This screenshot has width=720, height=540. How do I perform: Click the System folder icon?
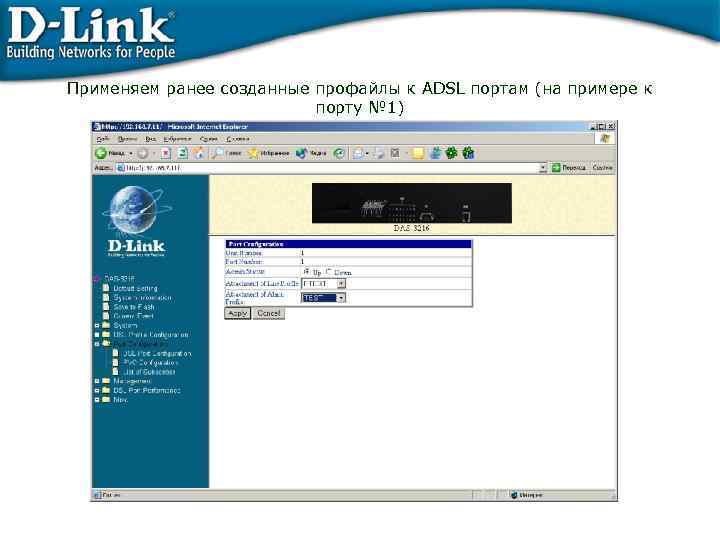tap(106, 325)
